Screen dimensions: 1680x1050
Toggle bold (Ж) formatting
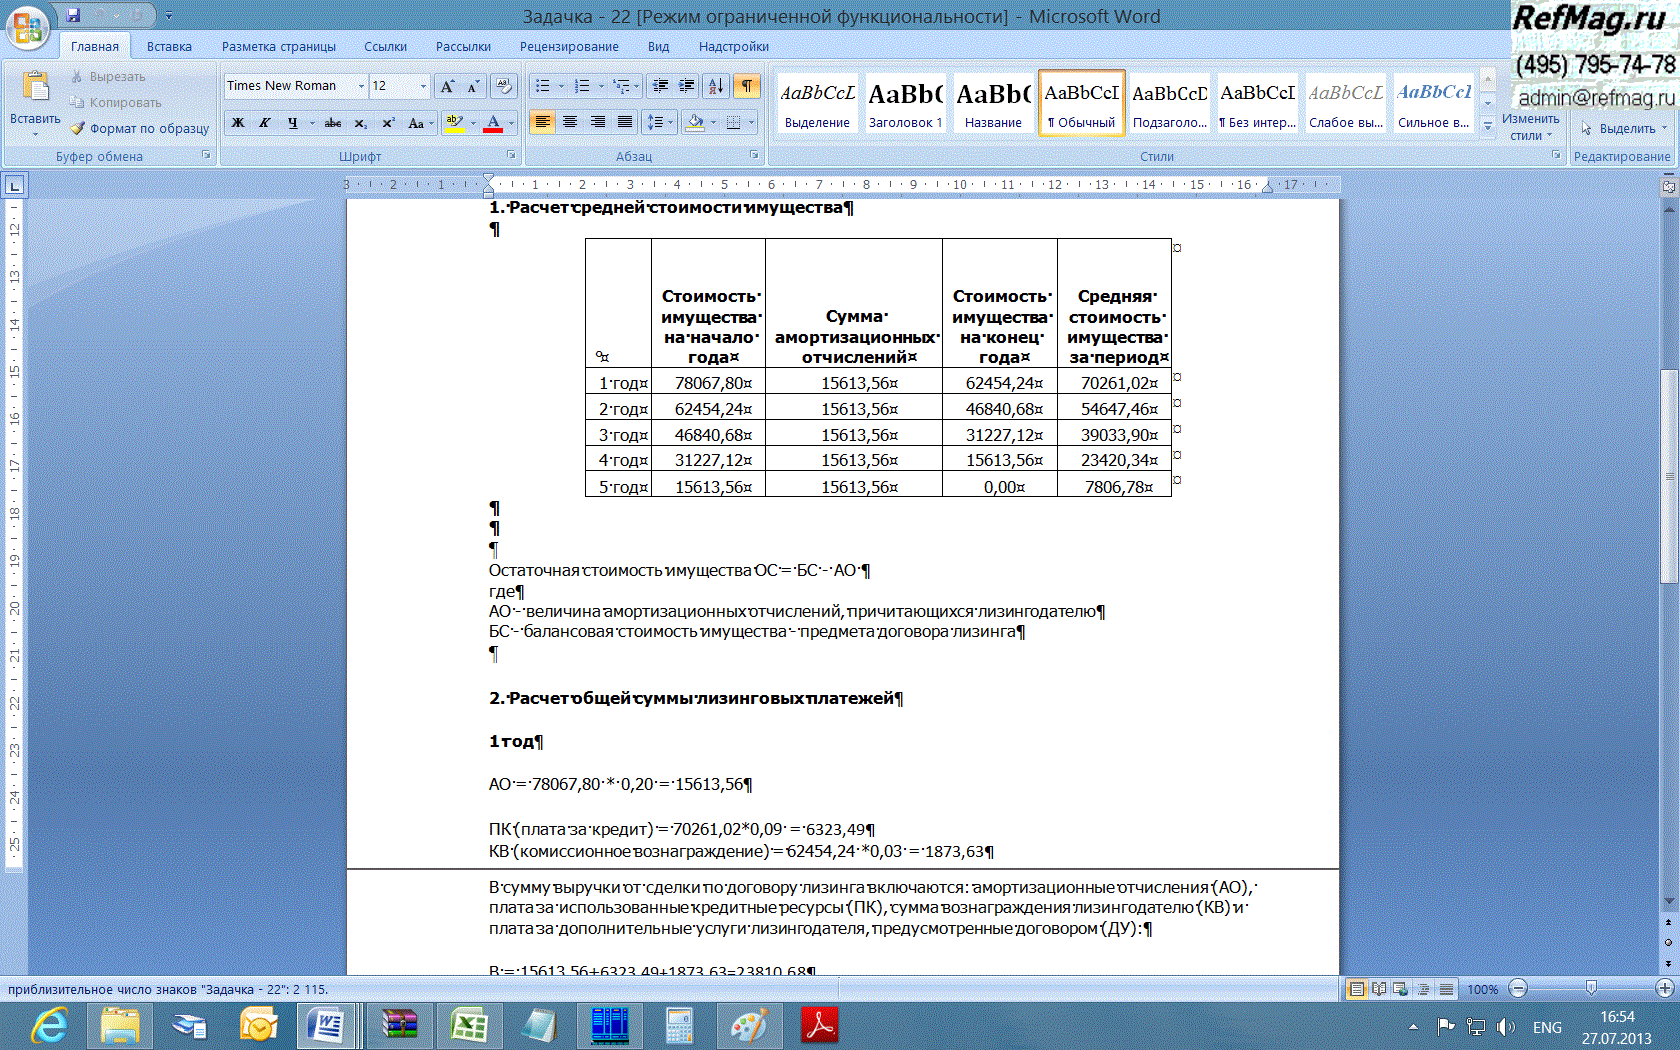point(238,123)
